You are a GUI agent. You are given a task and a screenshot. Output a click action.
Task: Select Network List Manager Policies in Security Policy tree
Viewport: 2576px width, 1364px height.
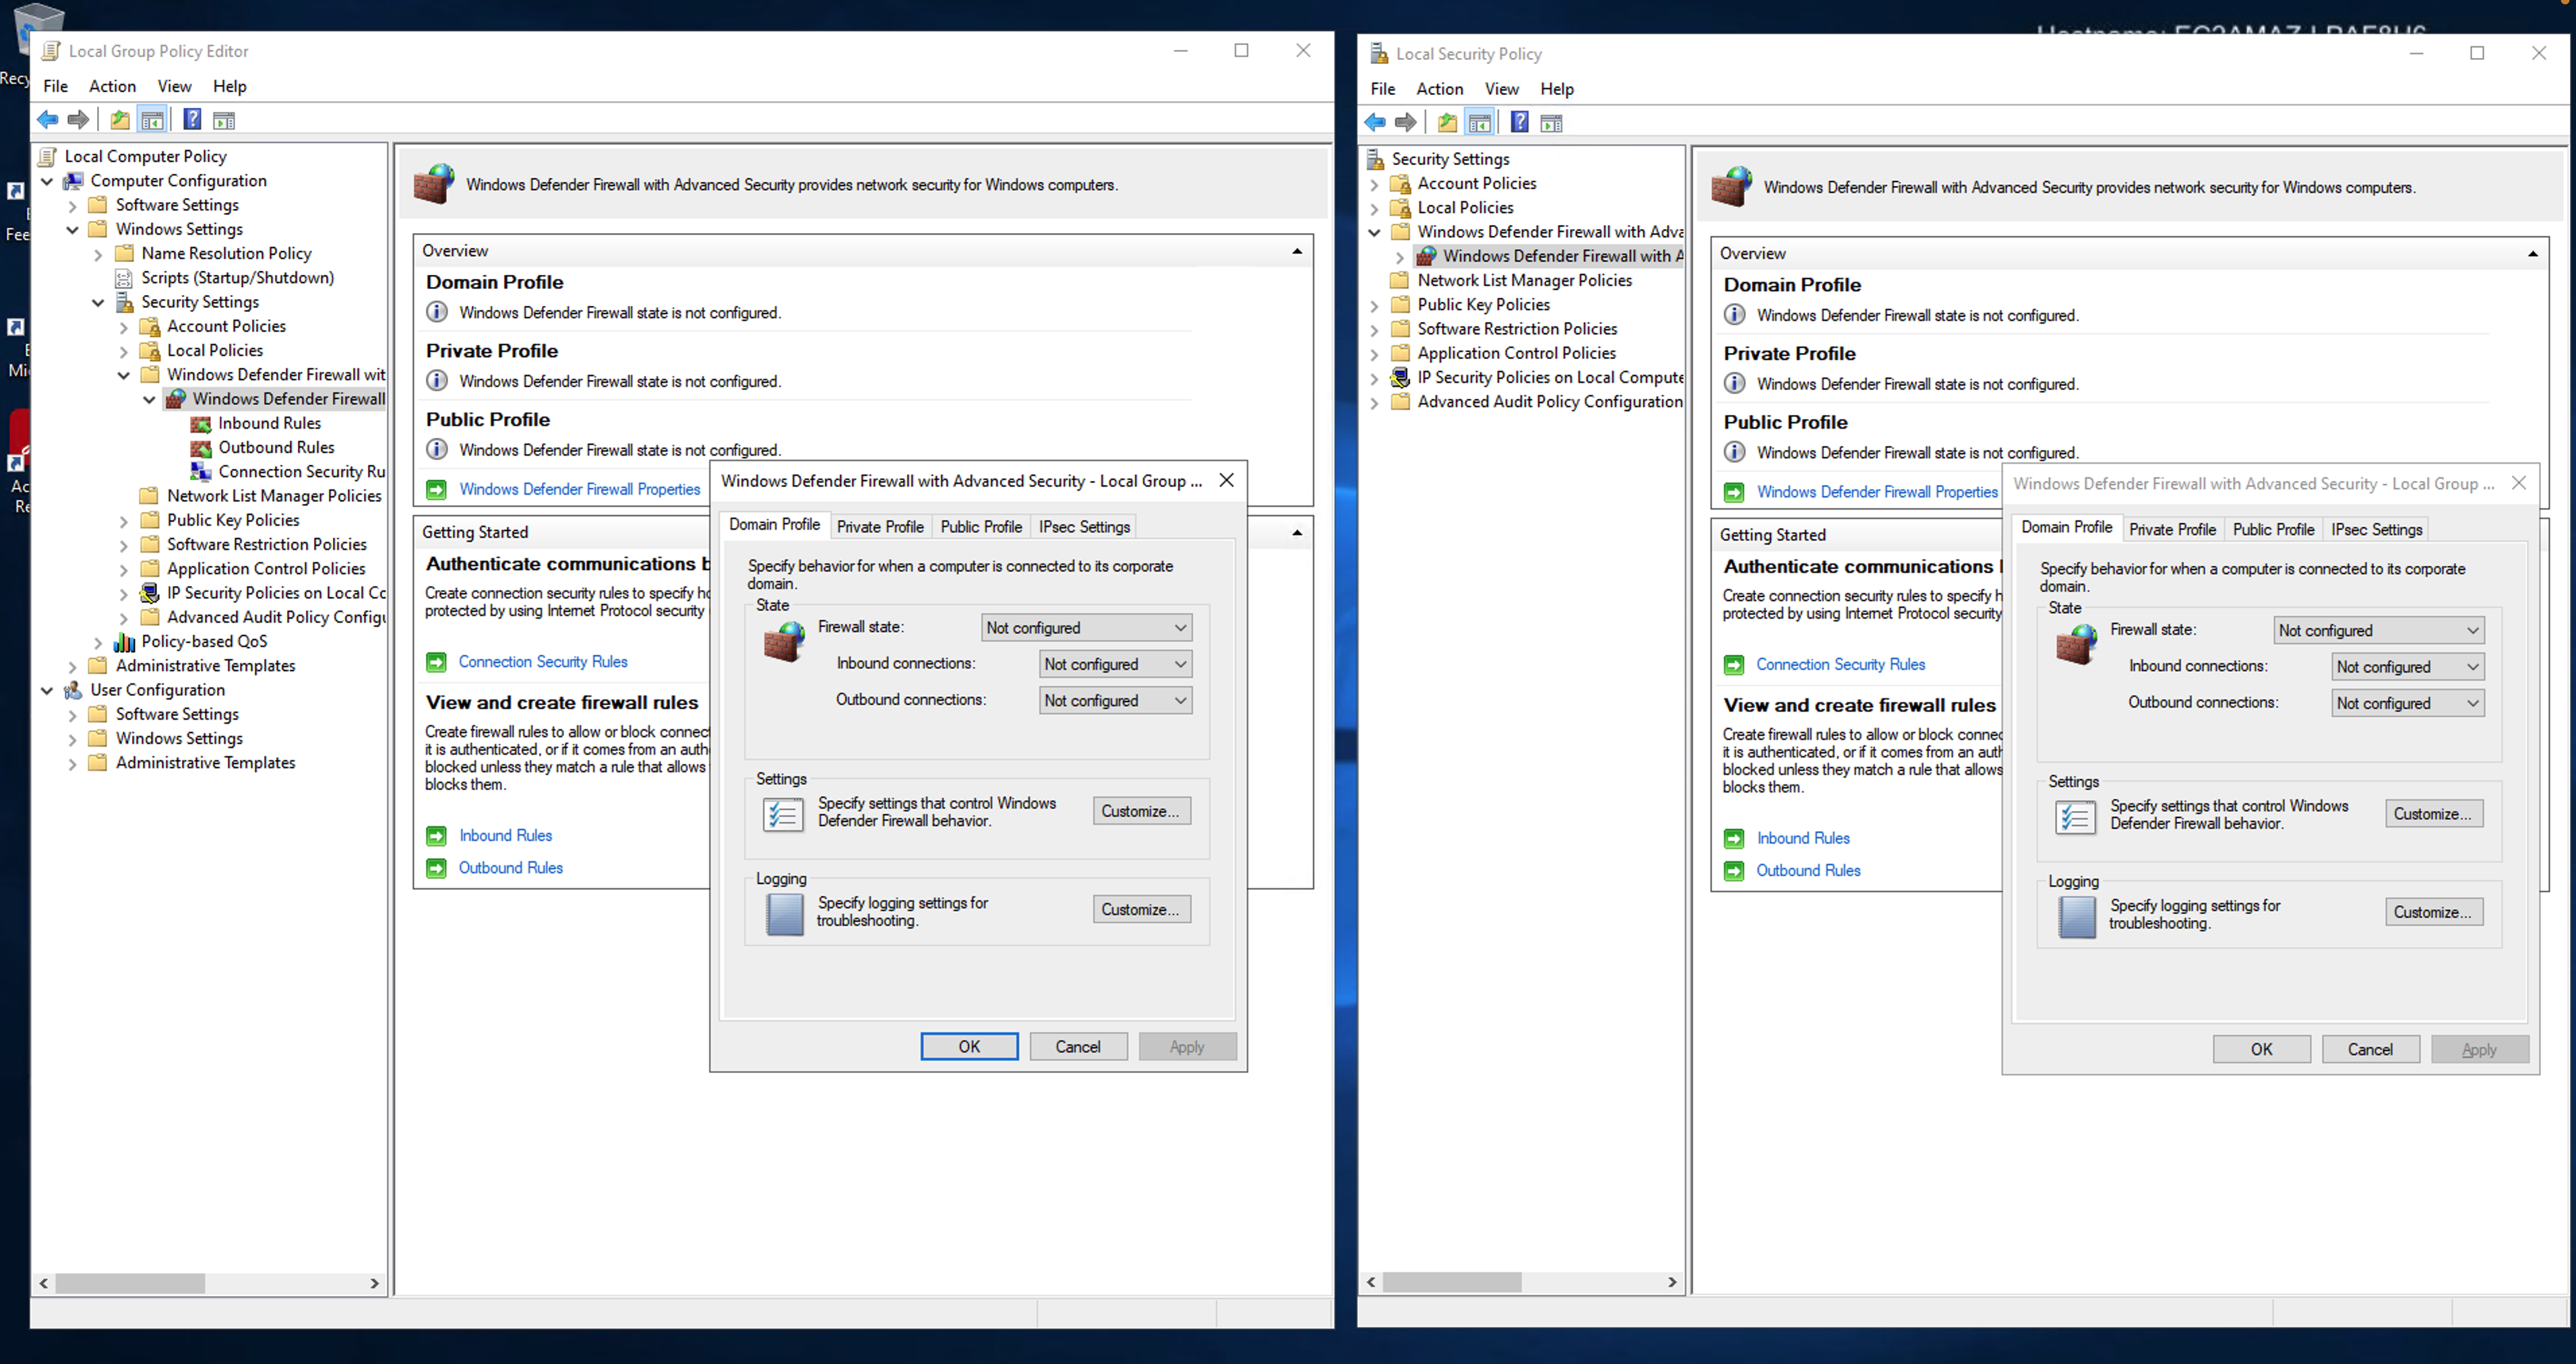(x=1524, y=280)
